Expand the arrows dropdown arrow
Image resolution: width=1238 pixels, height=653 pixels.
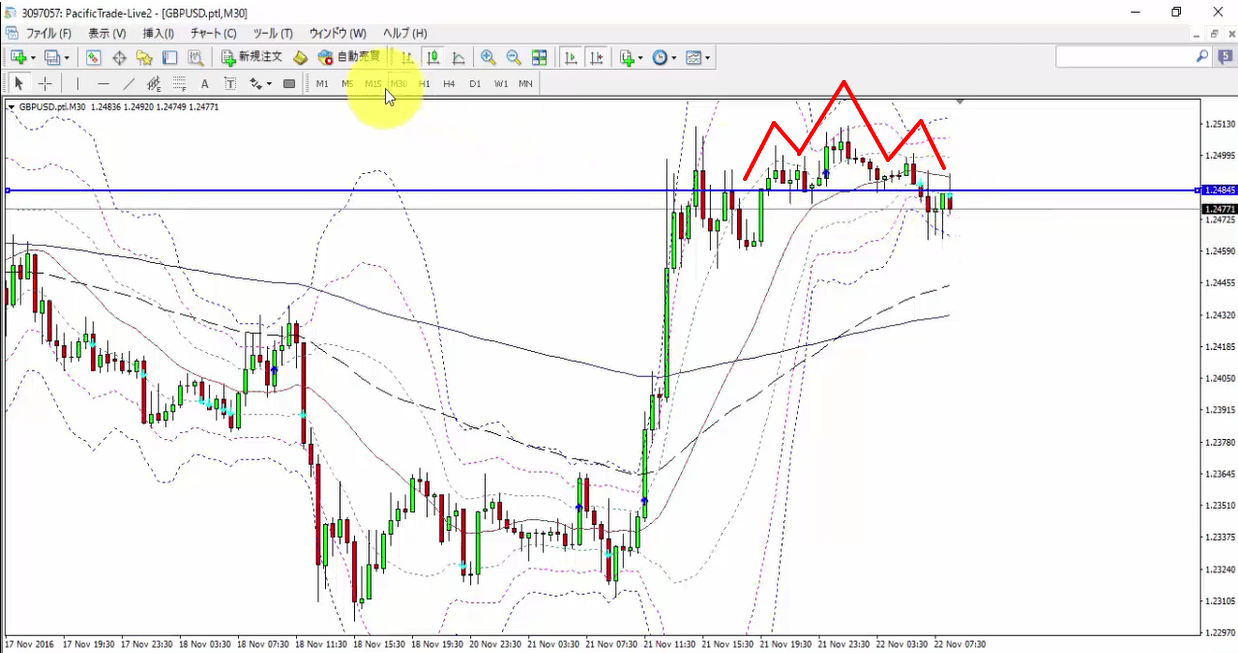269,84
